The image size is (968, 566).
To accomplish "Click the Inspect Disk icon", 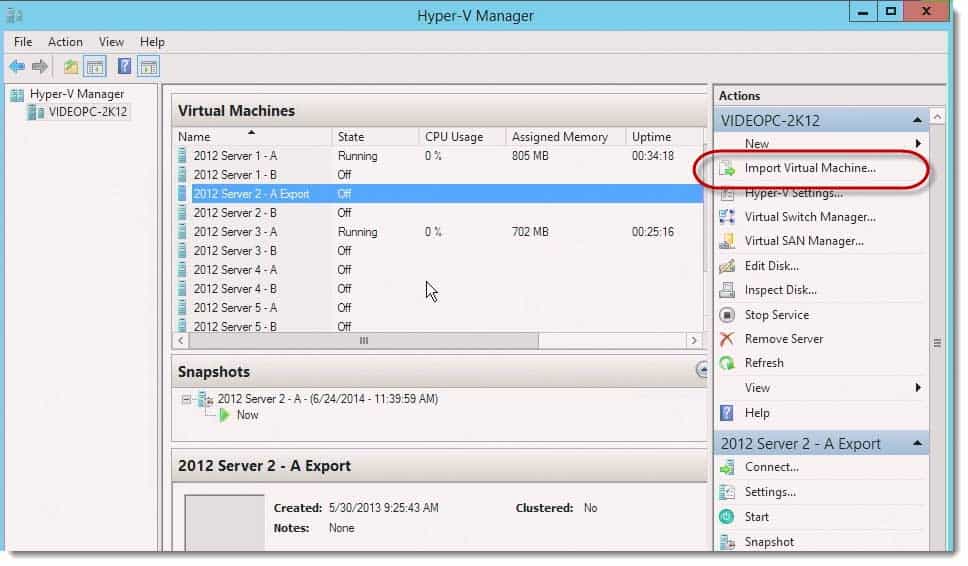I will pyautogui.click(x=727, y=289).
